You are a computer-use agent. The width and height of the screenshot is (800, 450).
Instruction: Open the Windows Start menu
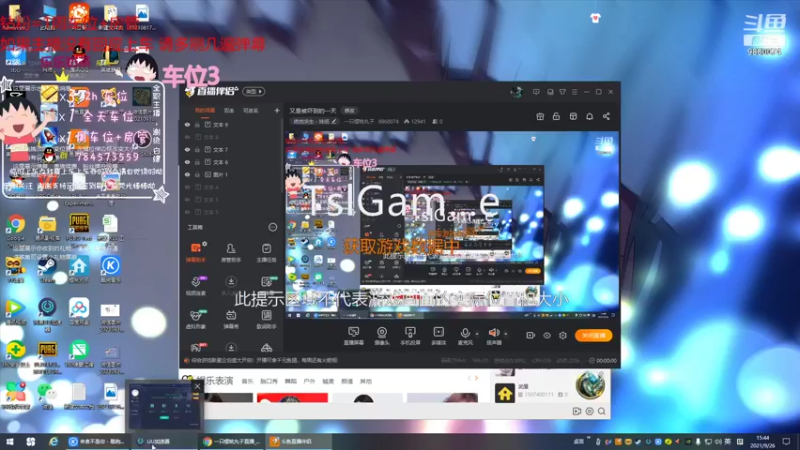pyautogui.click(x=10, y=442)
